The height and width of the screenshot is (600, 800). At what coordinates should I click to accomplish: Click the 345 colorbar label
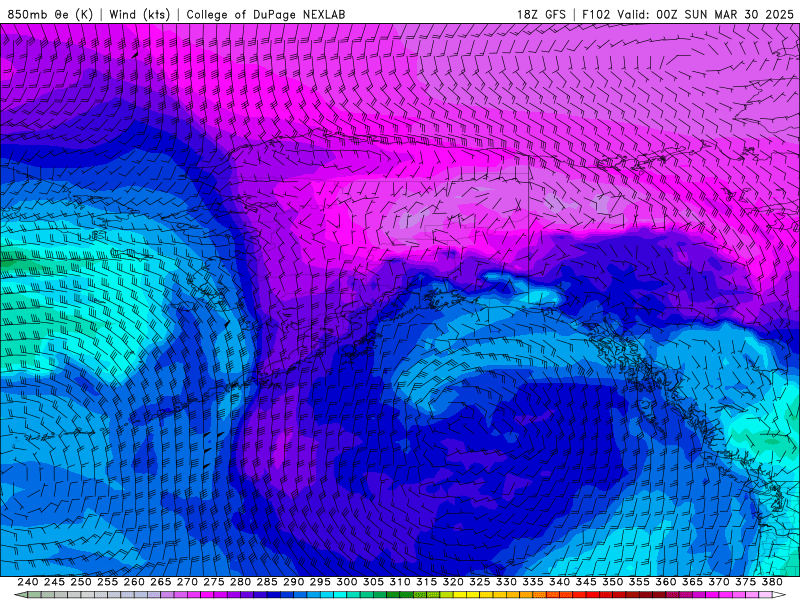tap(586, 582)
